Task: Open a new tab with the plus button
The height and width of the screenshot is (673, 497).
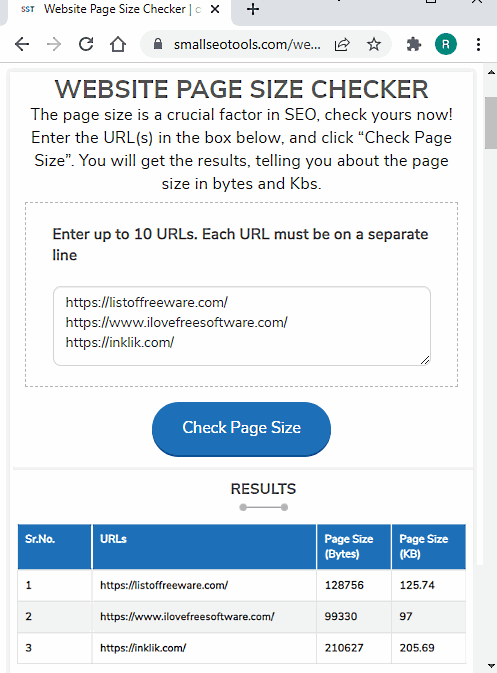Action: pos(253,9)
